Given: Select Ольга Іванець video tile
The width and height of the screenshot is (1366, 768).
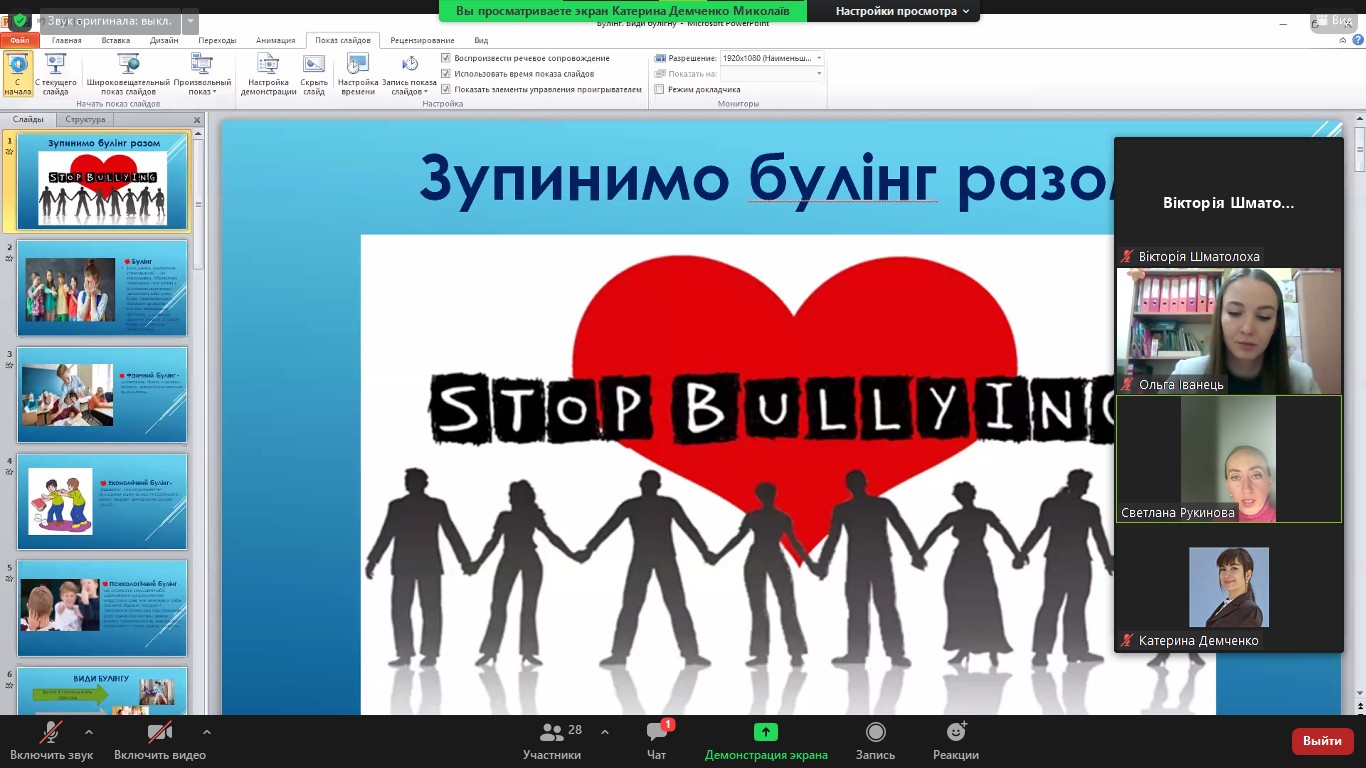Looking at the screenshot, I should [1229, 330].
